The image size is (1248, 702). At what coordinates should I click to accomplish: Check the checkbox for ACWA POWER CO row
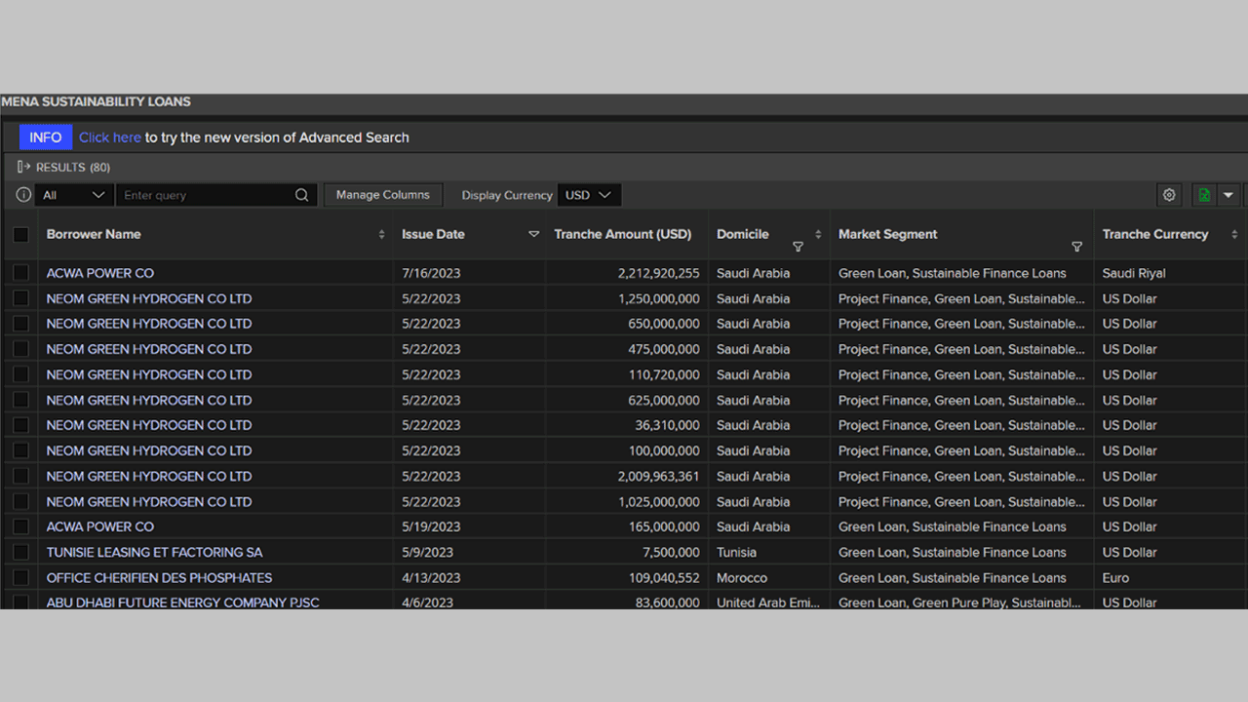click(21, 272)
